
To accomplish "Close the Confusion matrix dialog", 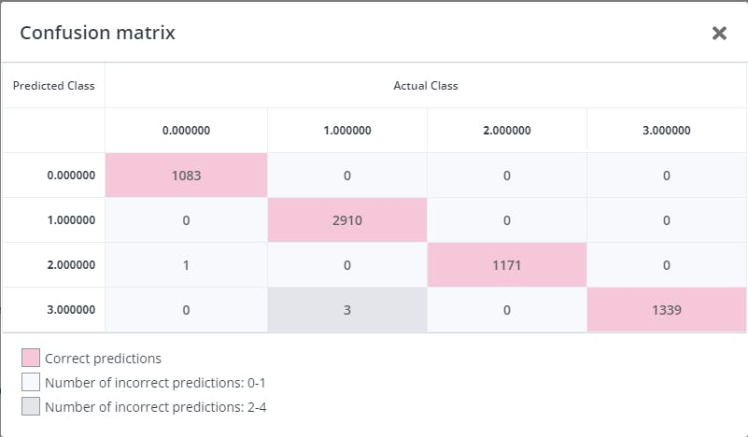I will (x=719, y=33).
